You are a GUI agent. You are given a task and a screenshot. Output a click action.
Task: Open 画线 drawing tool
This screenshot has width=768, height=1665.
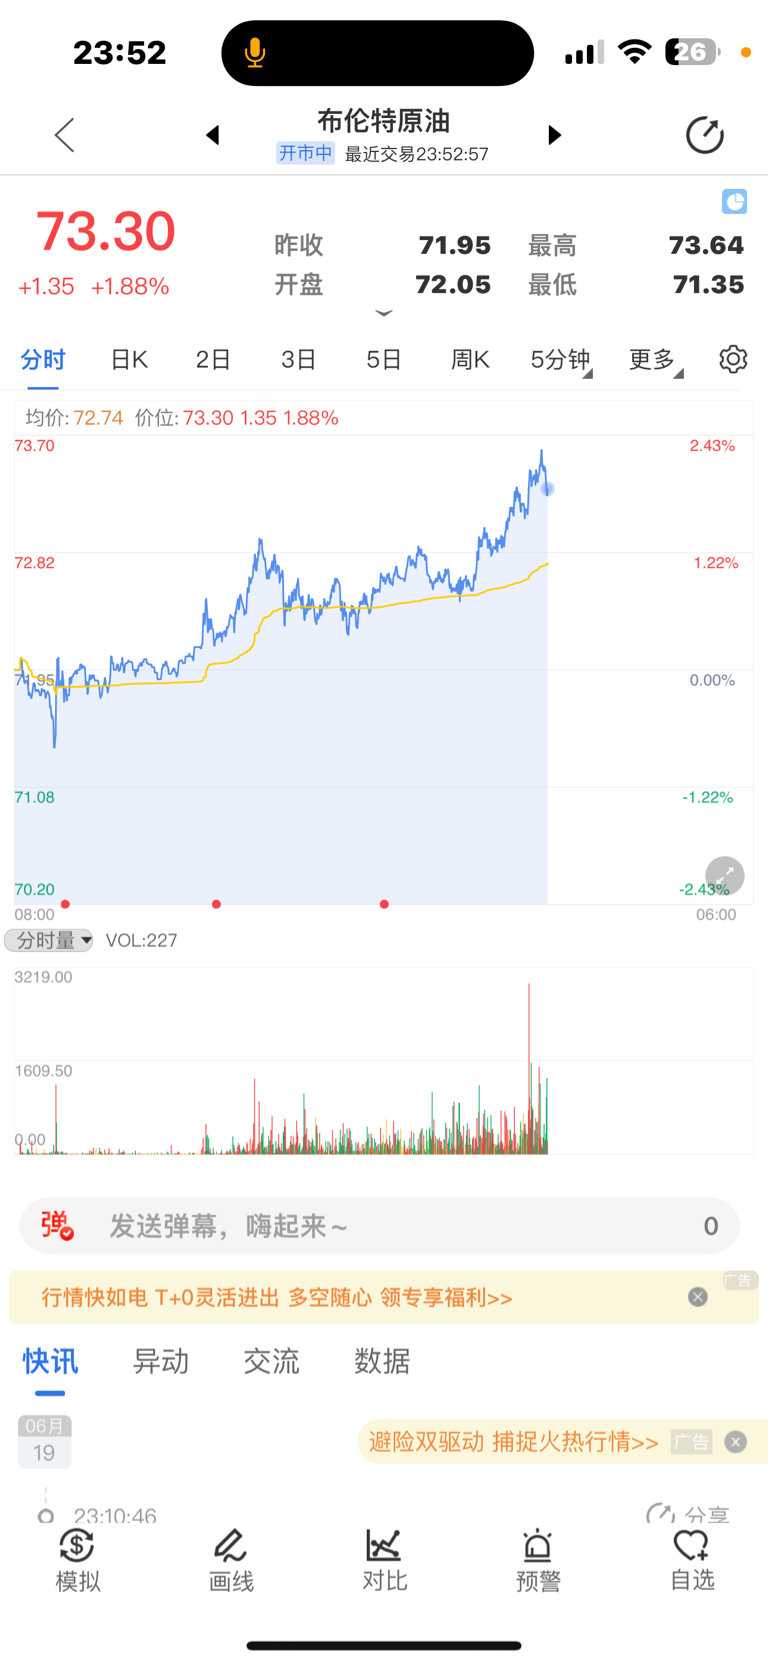tap(231, 1561)
